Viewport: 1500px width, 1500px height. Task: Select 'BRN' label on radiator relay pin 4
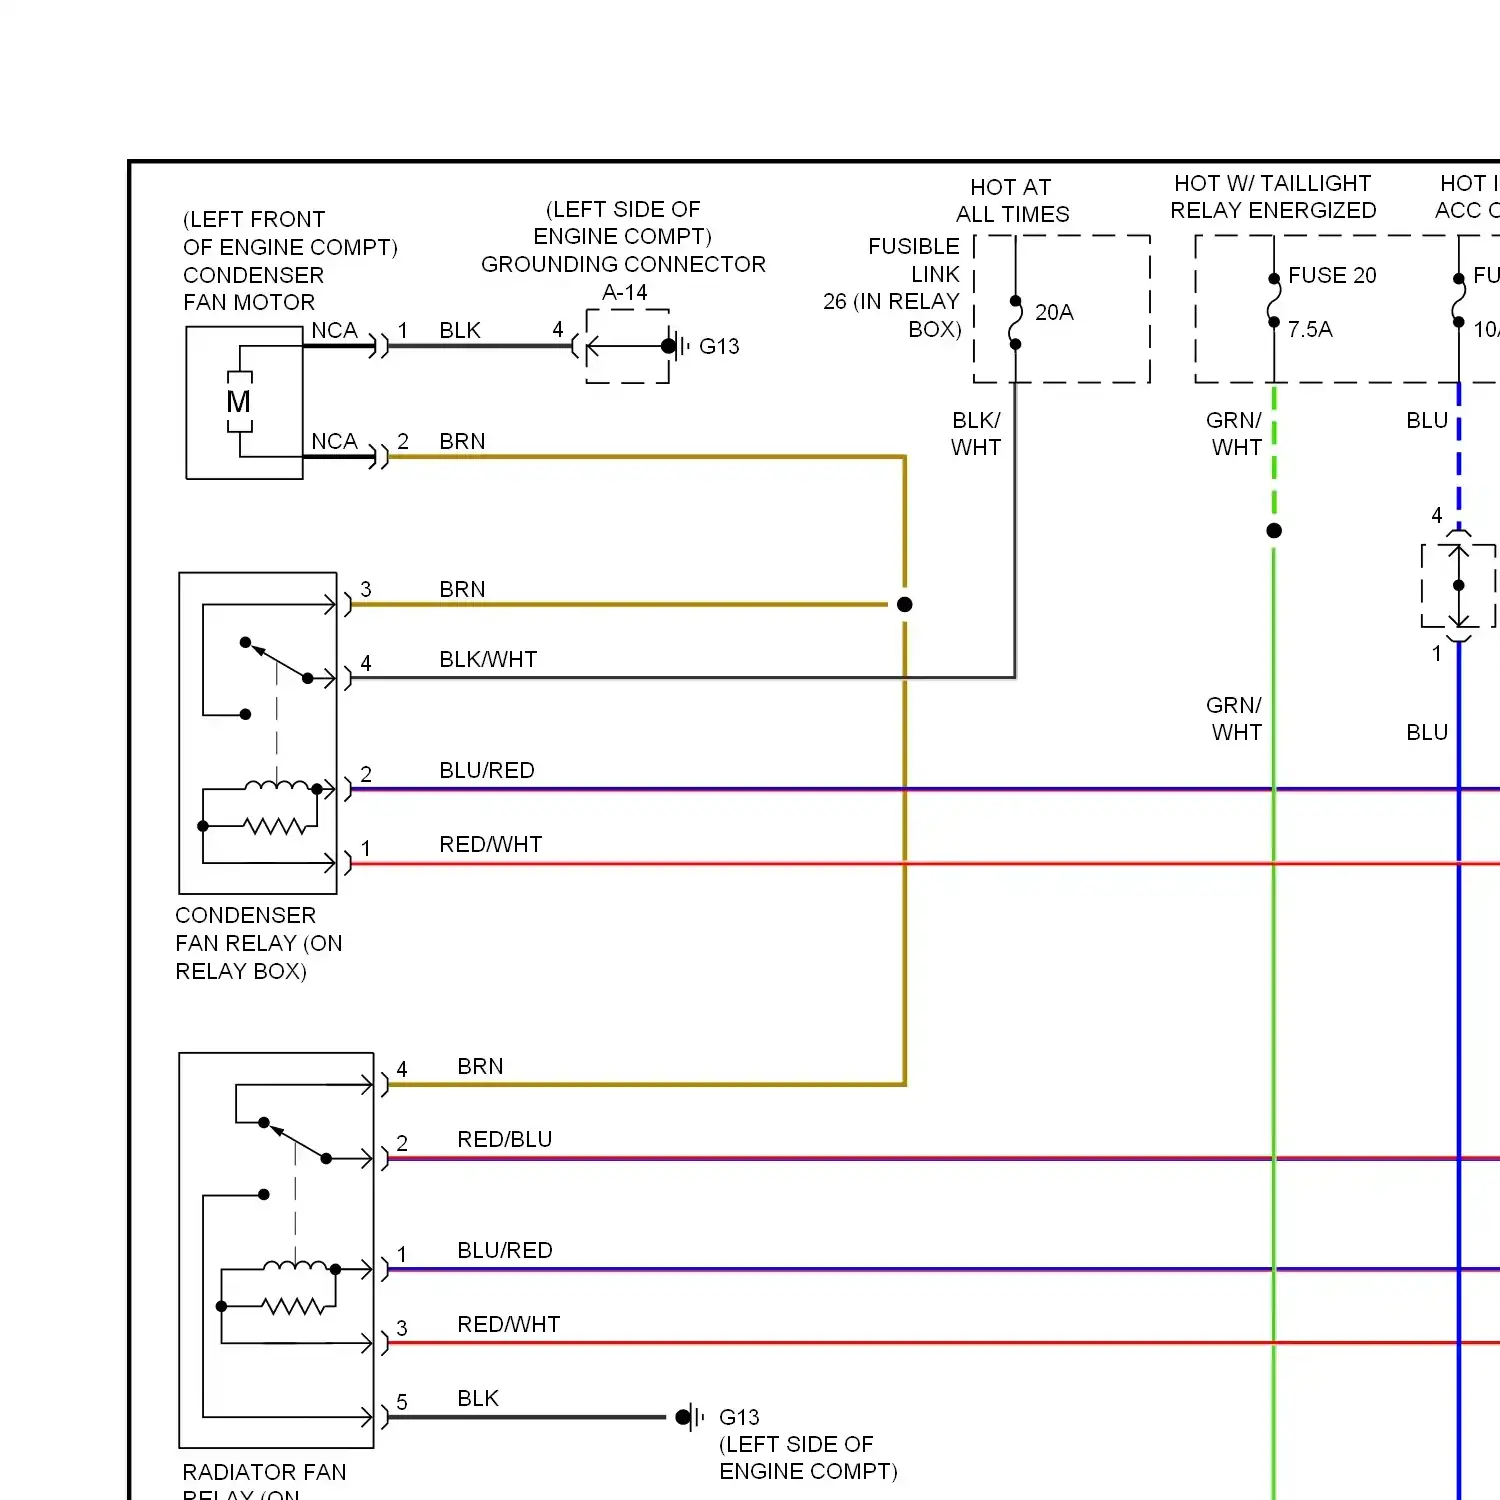point(480,1066)
